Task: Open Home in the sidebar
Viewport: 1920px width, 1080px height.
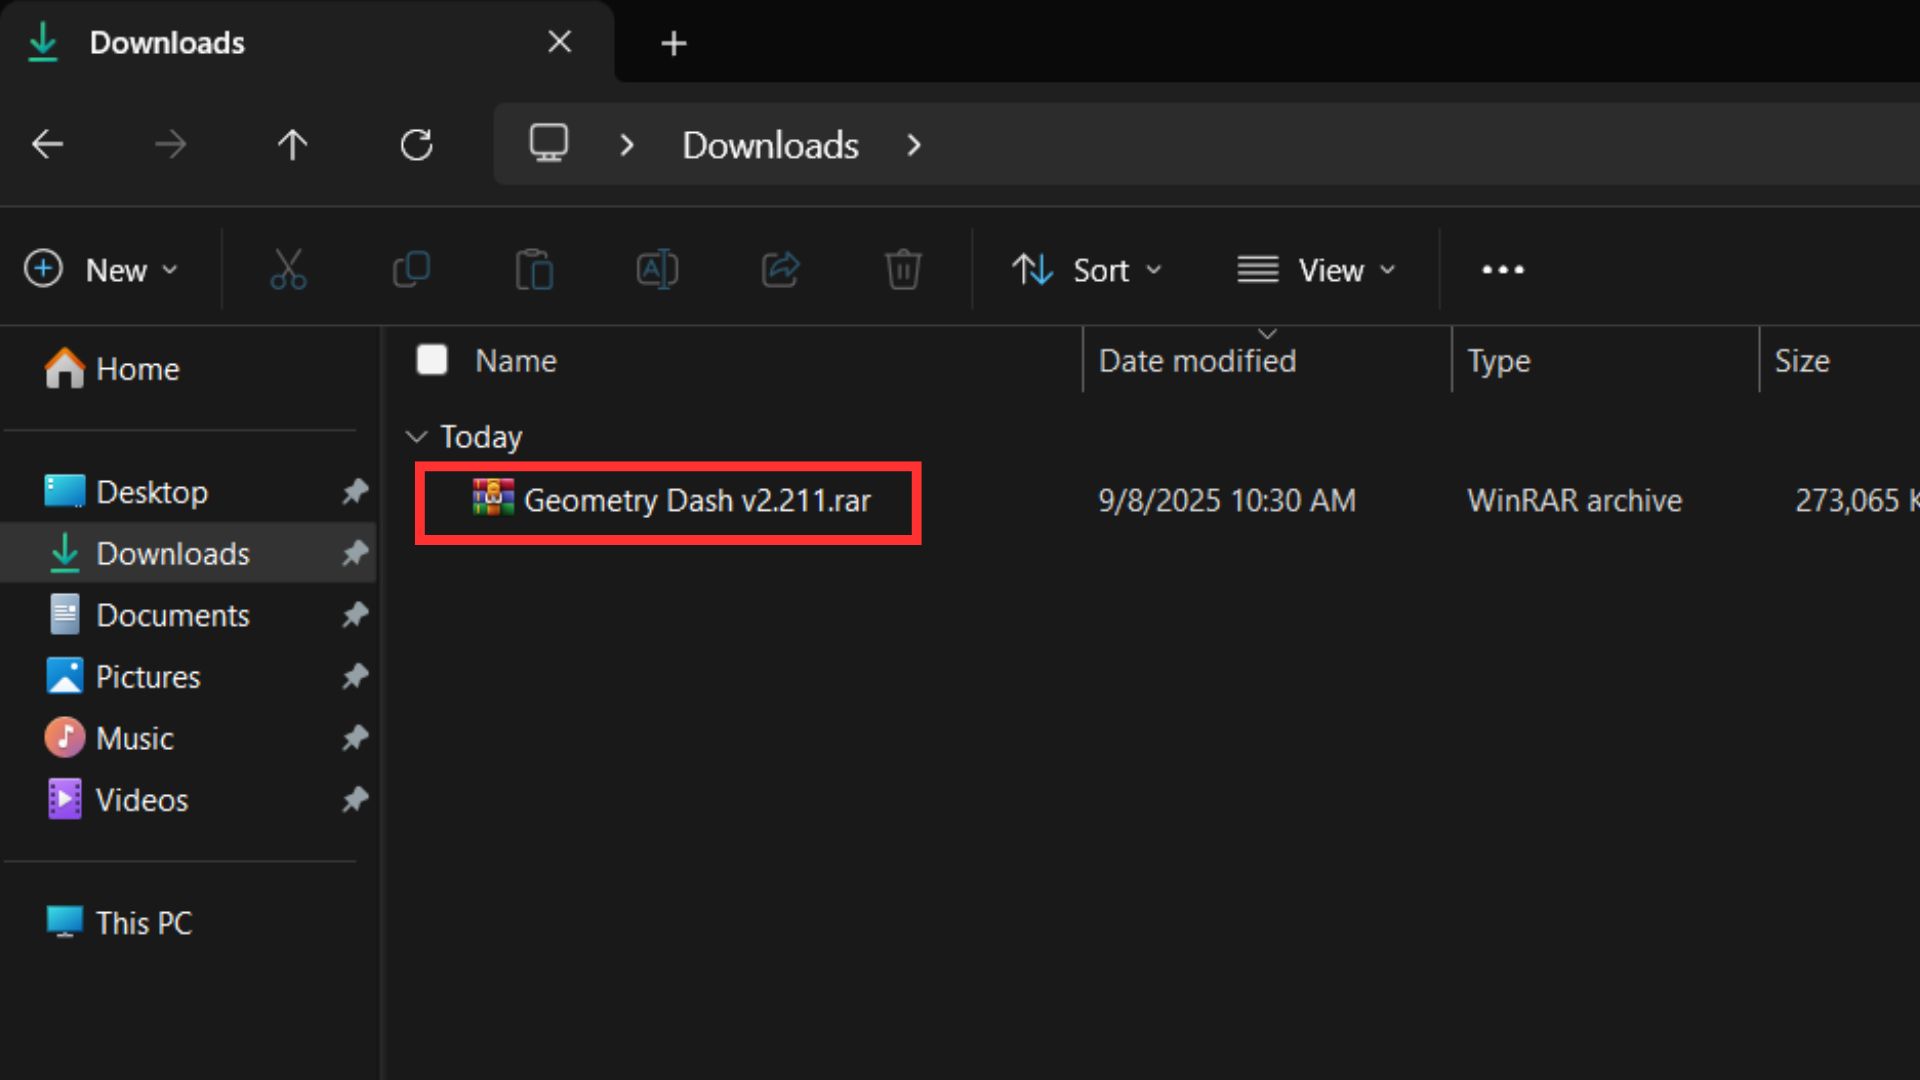Action: 112,368
